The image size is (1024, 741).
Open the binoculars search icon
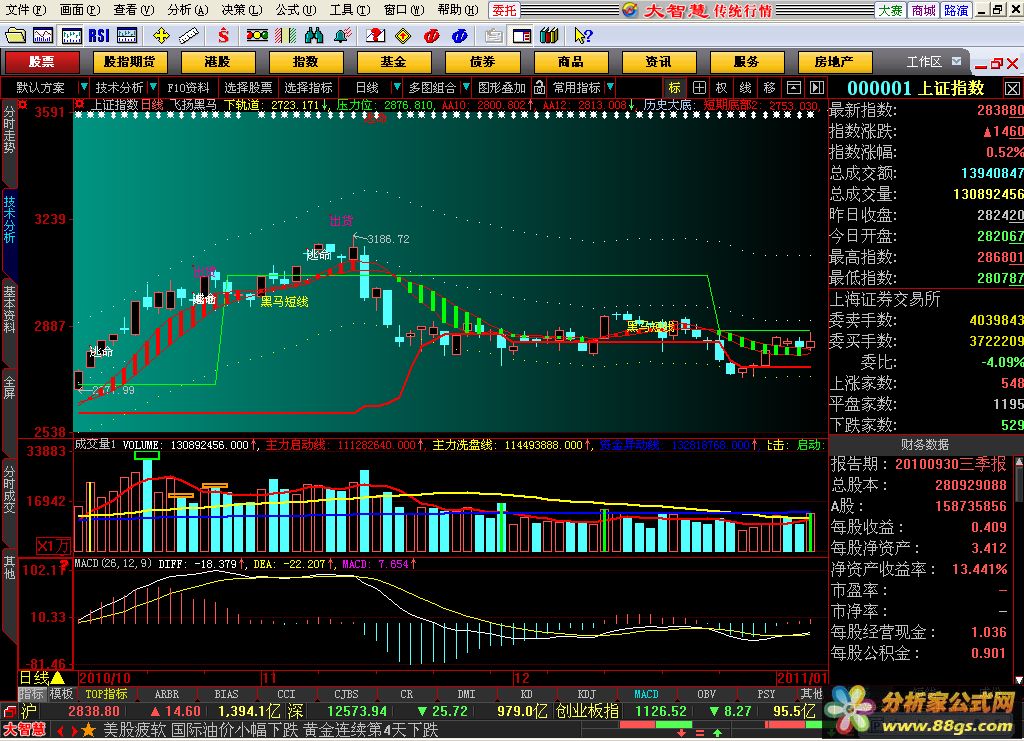tap(313, 35)
